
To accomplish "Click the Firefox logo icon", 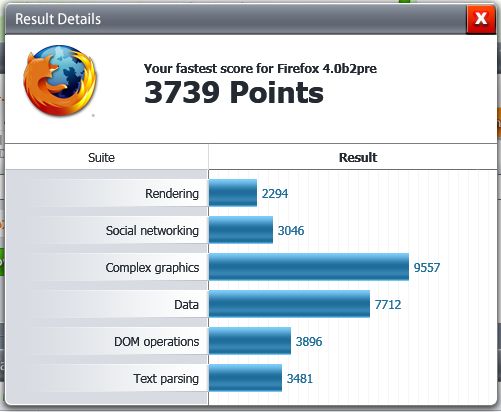I will click(60, 81).
